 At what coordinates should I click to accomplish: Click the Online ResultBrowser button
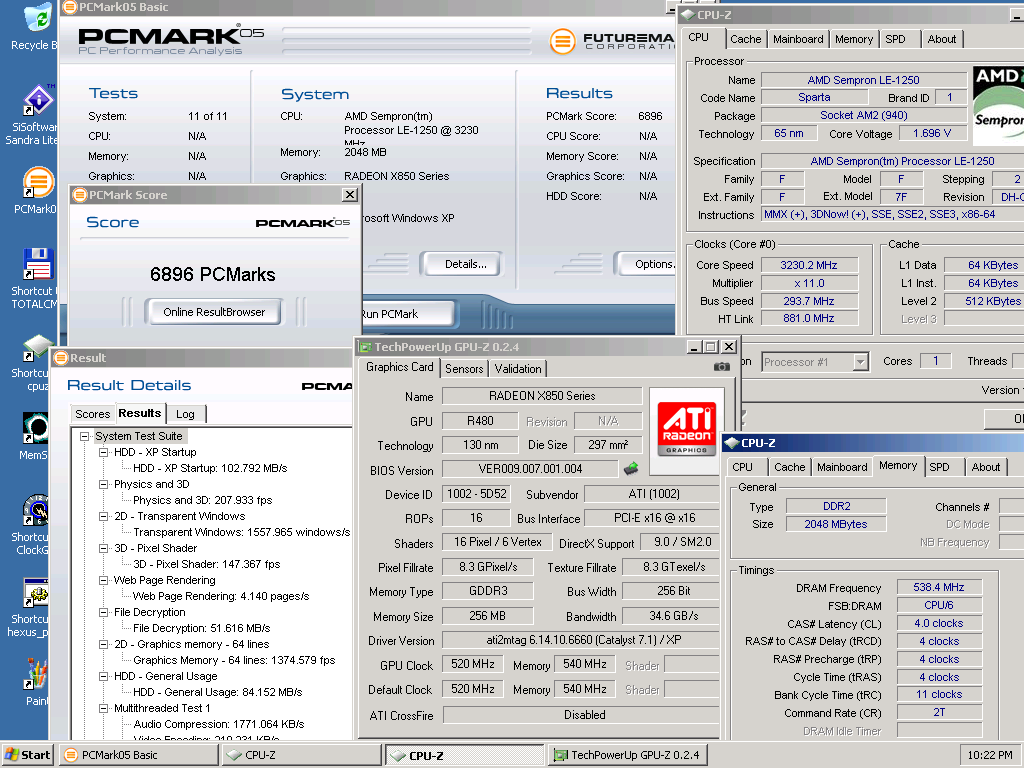(x=214, y=312)
